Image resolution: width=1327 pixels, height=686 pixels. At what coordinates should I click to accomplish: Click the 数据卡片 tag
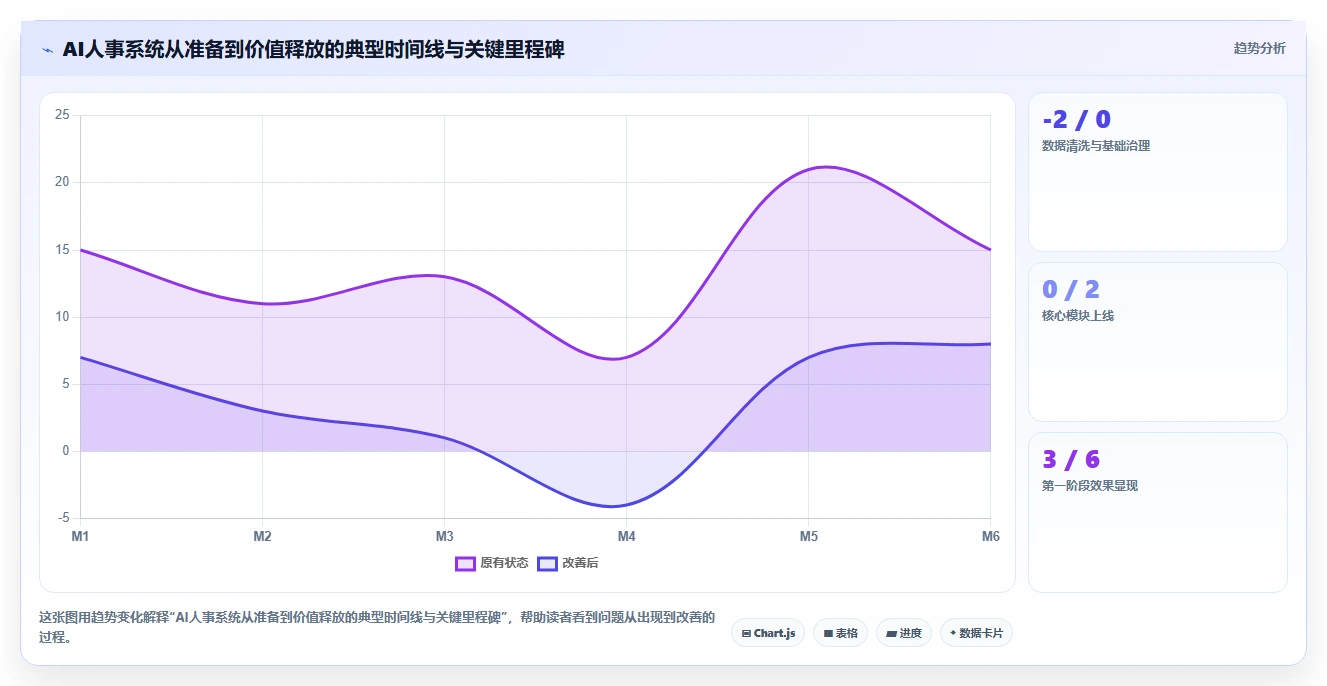pos(976,633)
